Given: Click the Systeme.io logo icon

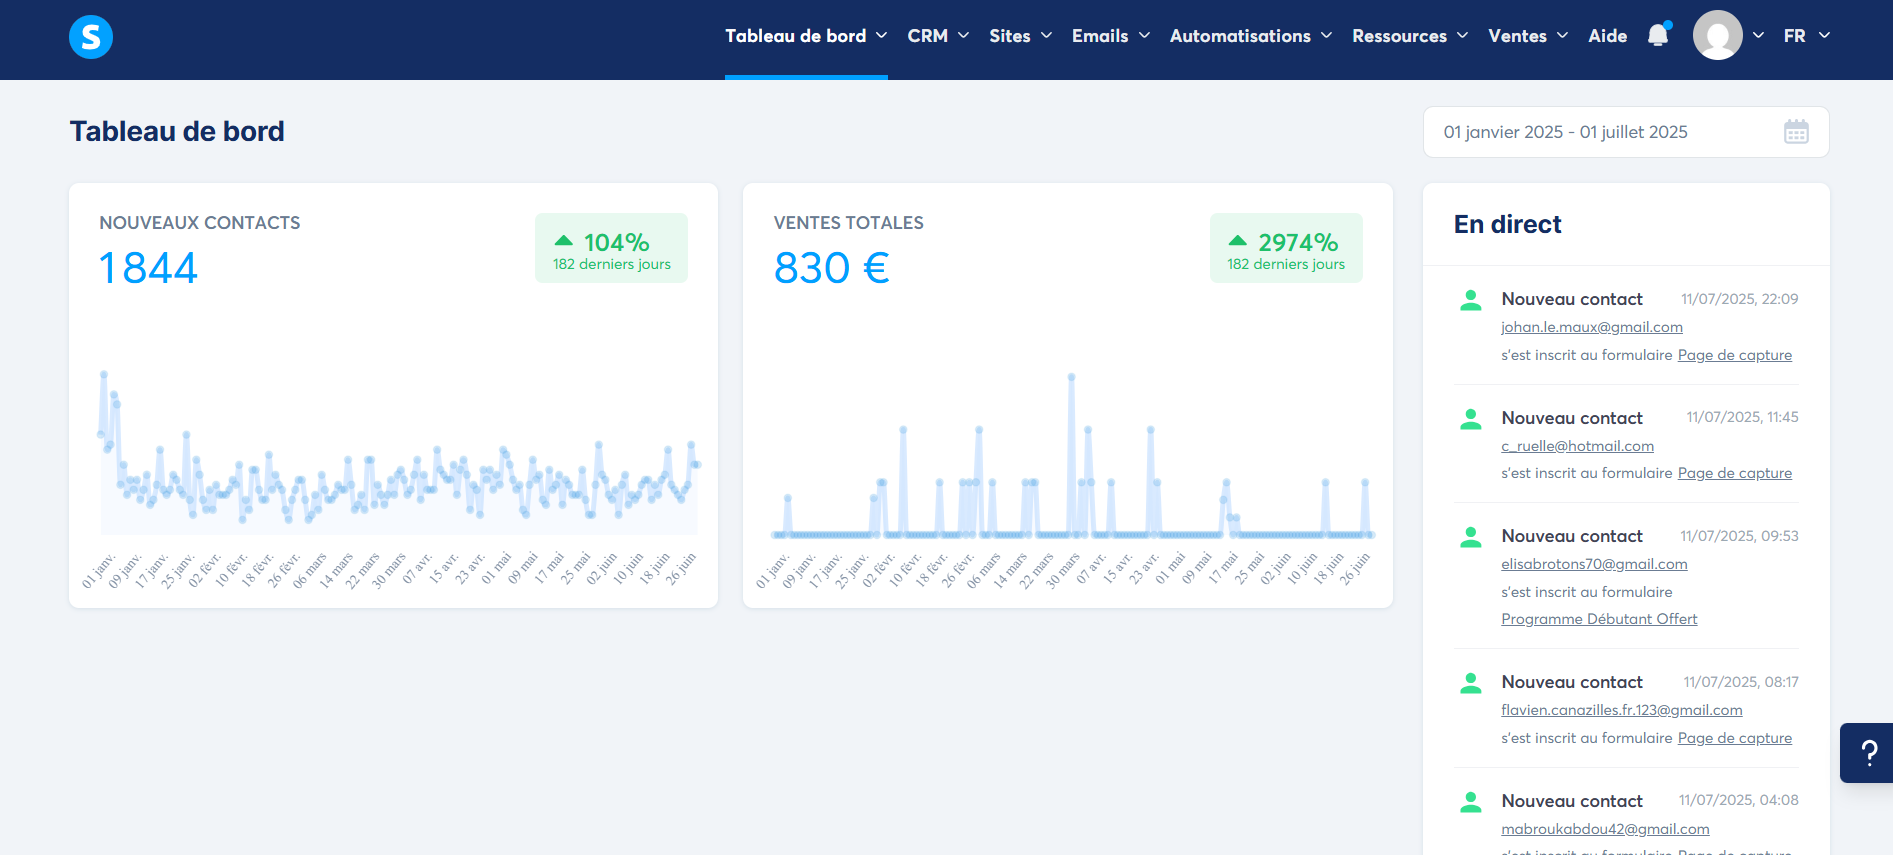Looking at the screenshot, I should 91,37.
